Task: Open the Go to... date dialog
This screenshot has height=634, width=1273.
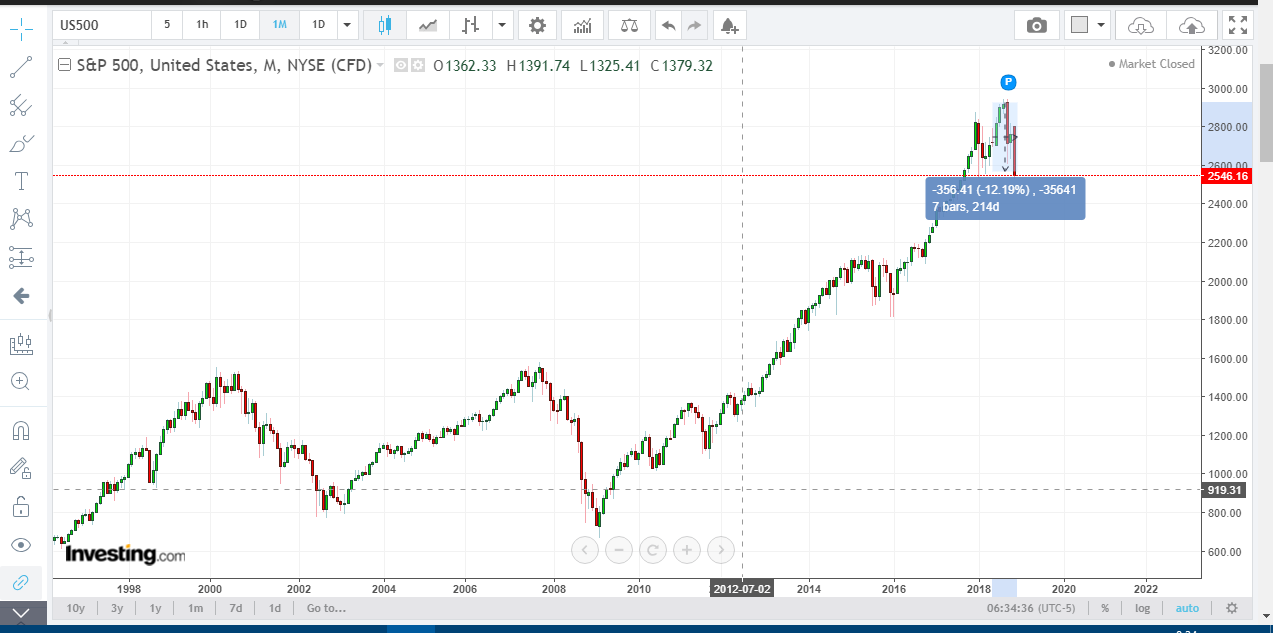Action: tap(326, 608)
